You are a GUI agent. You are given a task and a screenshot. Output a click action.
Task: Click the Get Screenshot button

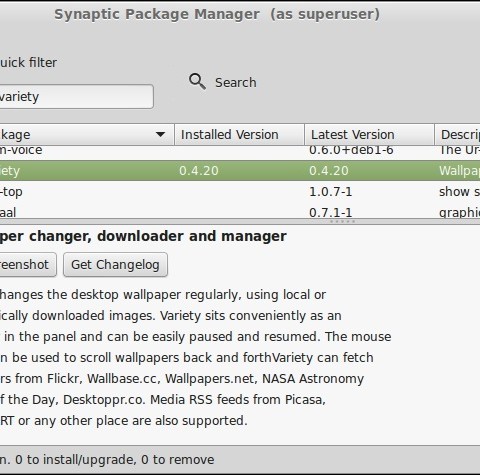click(28, 265)
